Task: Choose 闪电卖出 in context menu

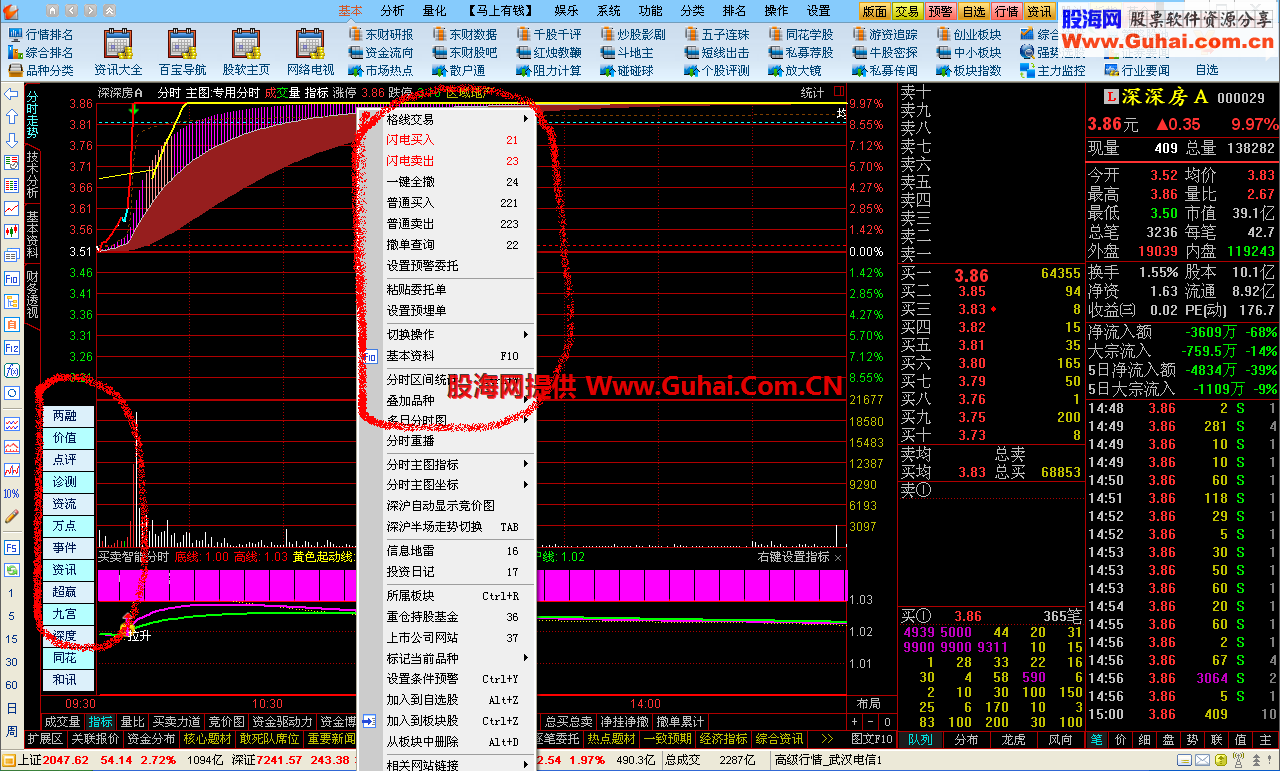Action: (x=457, y=161)
